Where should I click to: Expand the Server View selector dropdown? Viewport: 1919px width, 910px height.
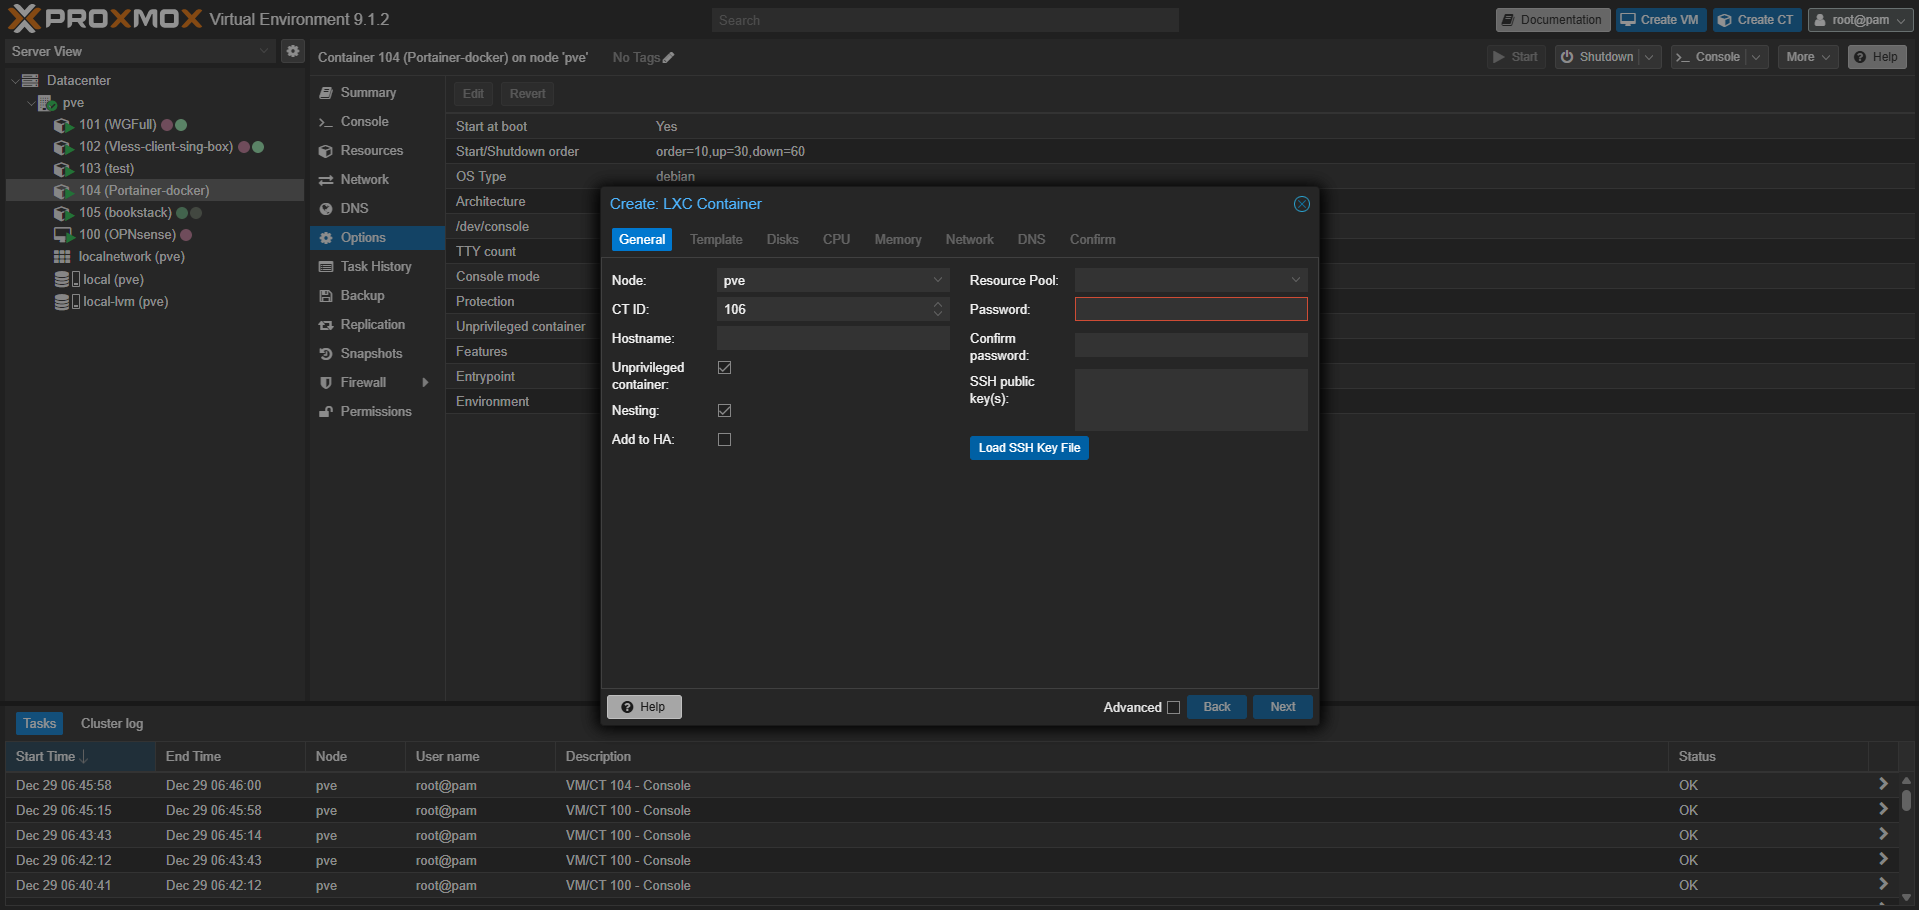(264, 51)
